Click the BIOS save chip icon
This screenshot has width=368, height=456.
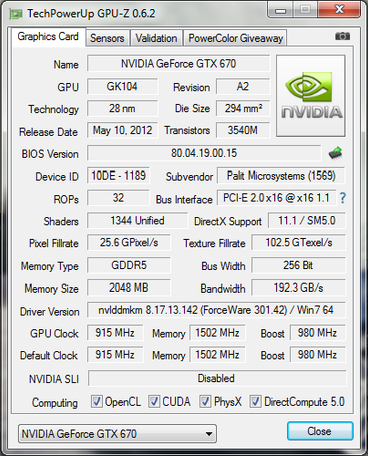336,153
